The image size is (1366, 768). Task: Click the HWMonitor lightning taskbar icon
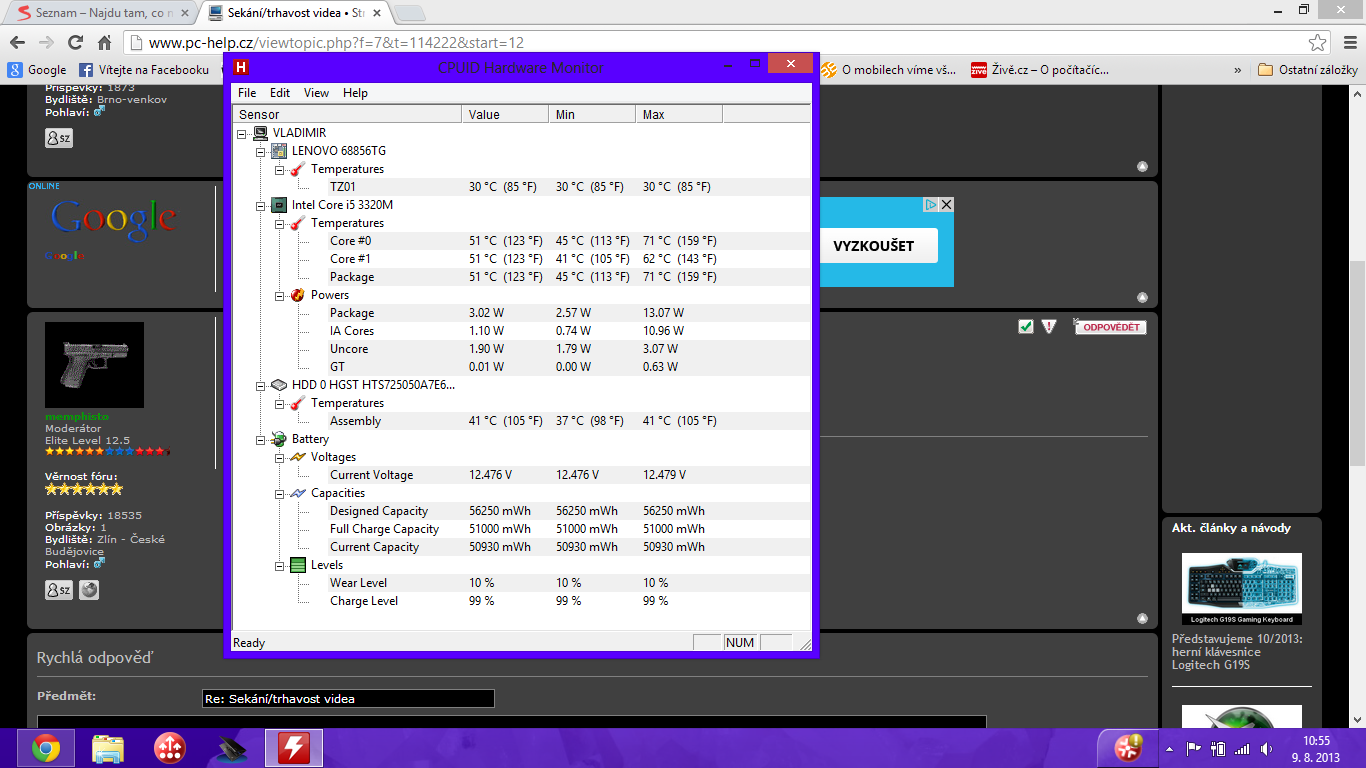[293, 748]
